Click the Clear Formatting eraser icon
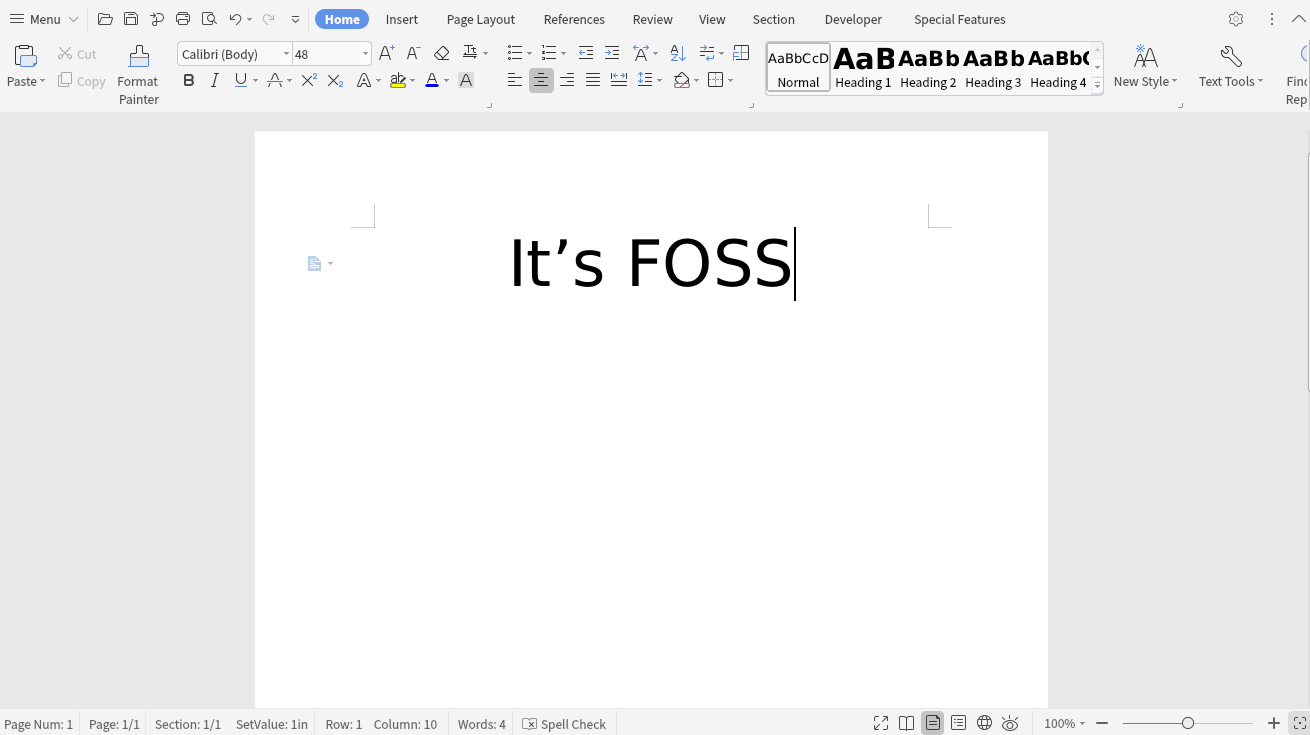 click(441, 53)
